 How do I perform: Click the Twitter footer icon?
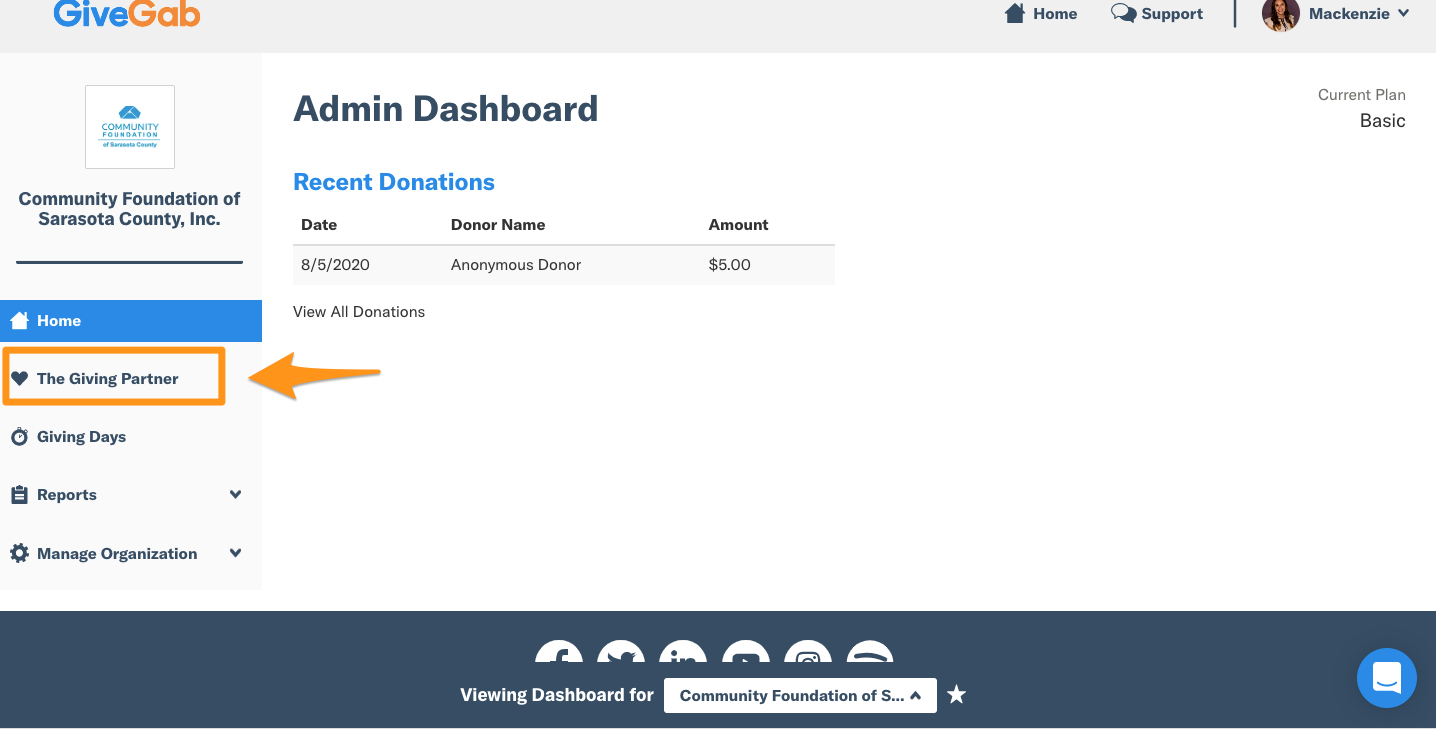click(621, 651)
